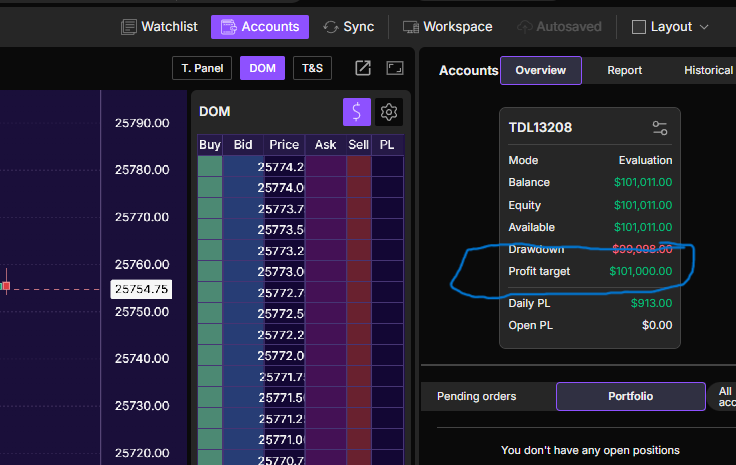Click the Equity value in account card
Screen dimensions: 736x465
[643, 205]
